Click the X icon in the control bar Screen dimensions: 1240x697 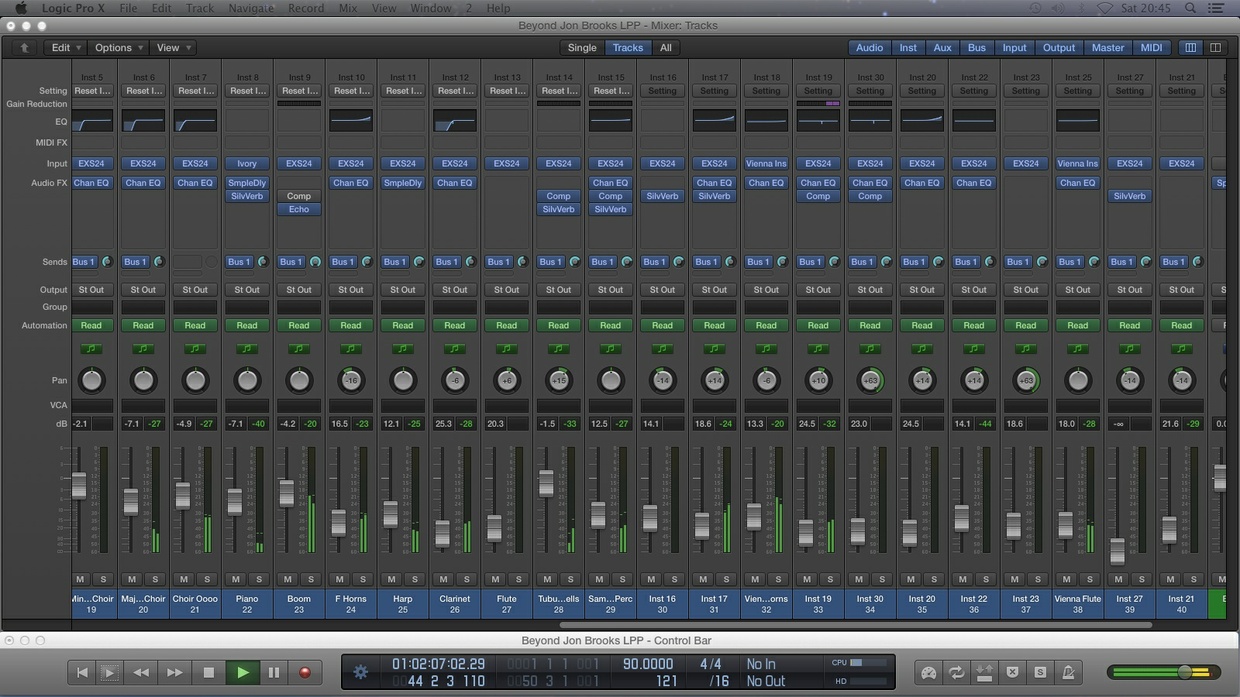click(1012, 673)
